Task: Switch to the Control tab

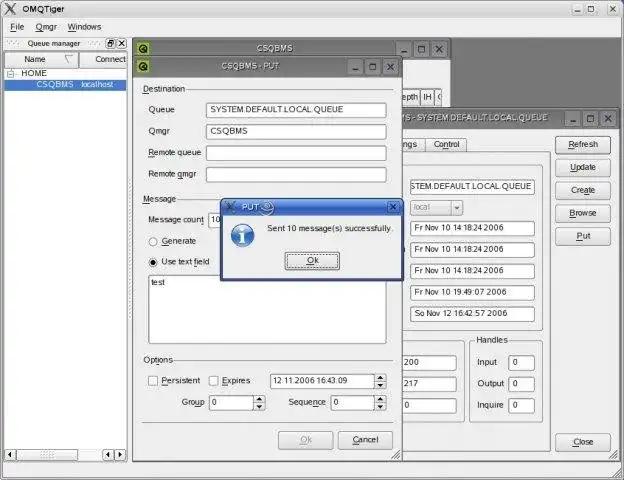Action: pos(446,144)
